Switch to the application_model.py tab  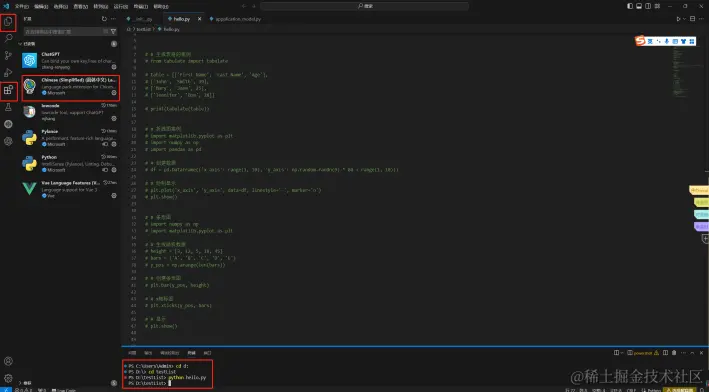236,19
